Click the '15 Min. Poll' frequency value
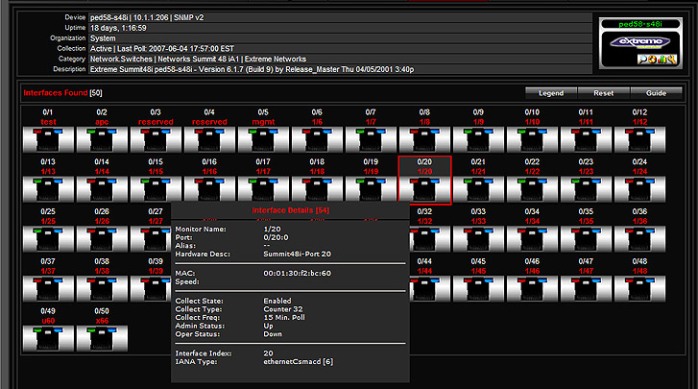Image resolution: width=698 pixels, height=389 pixels. [284, 317]
